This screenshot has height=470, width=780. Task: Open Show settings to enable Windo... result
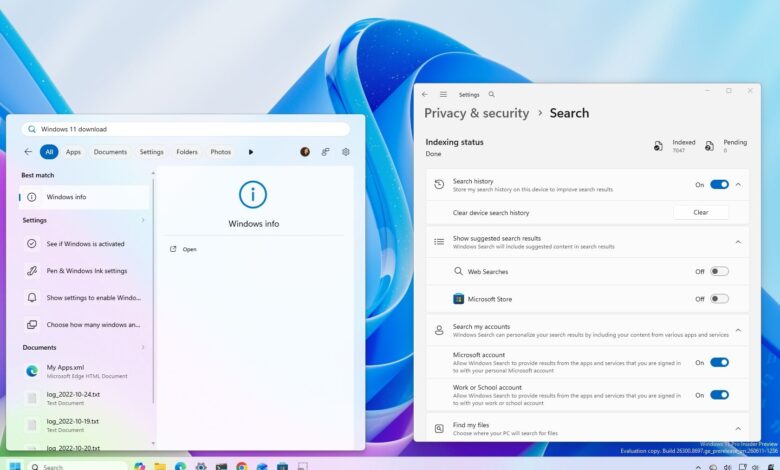[x=84, y=297]
